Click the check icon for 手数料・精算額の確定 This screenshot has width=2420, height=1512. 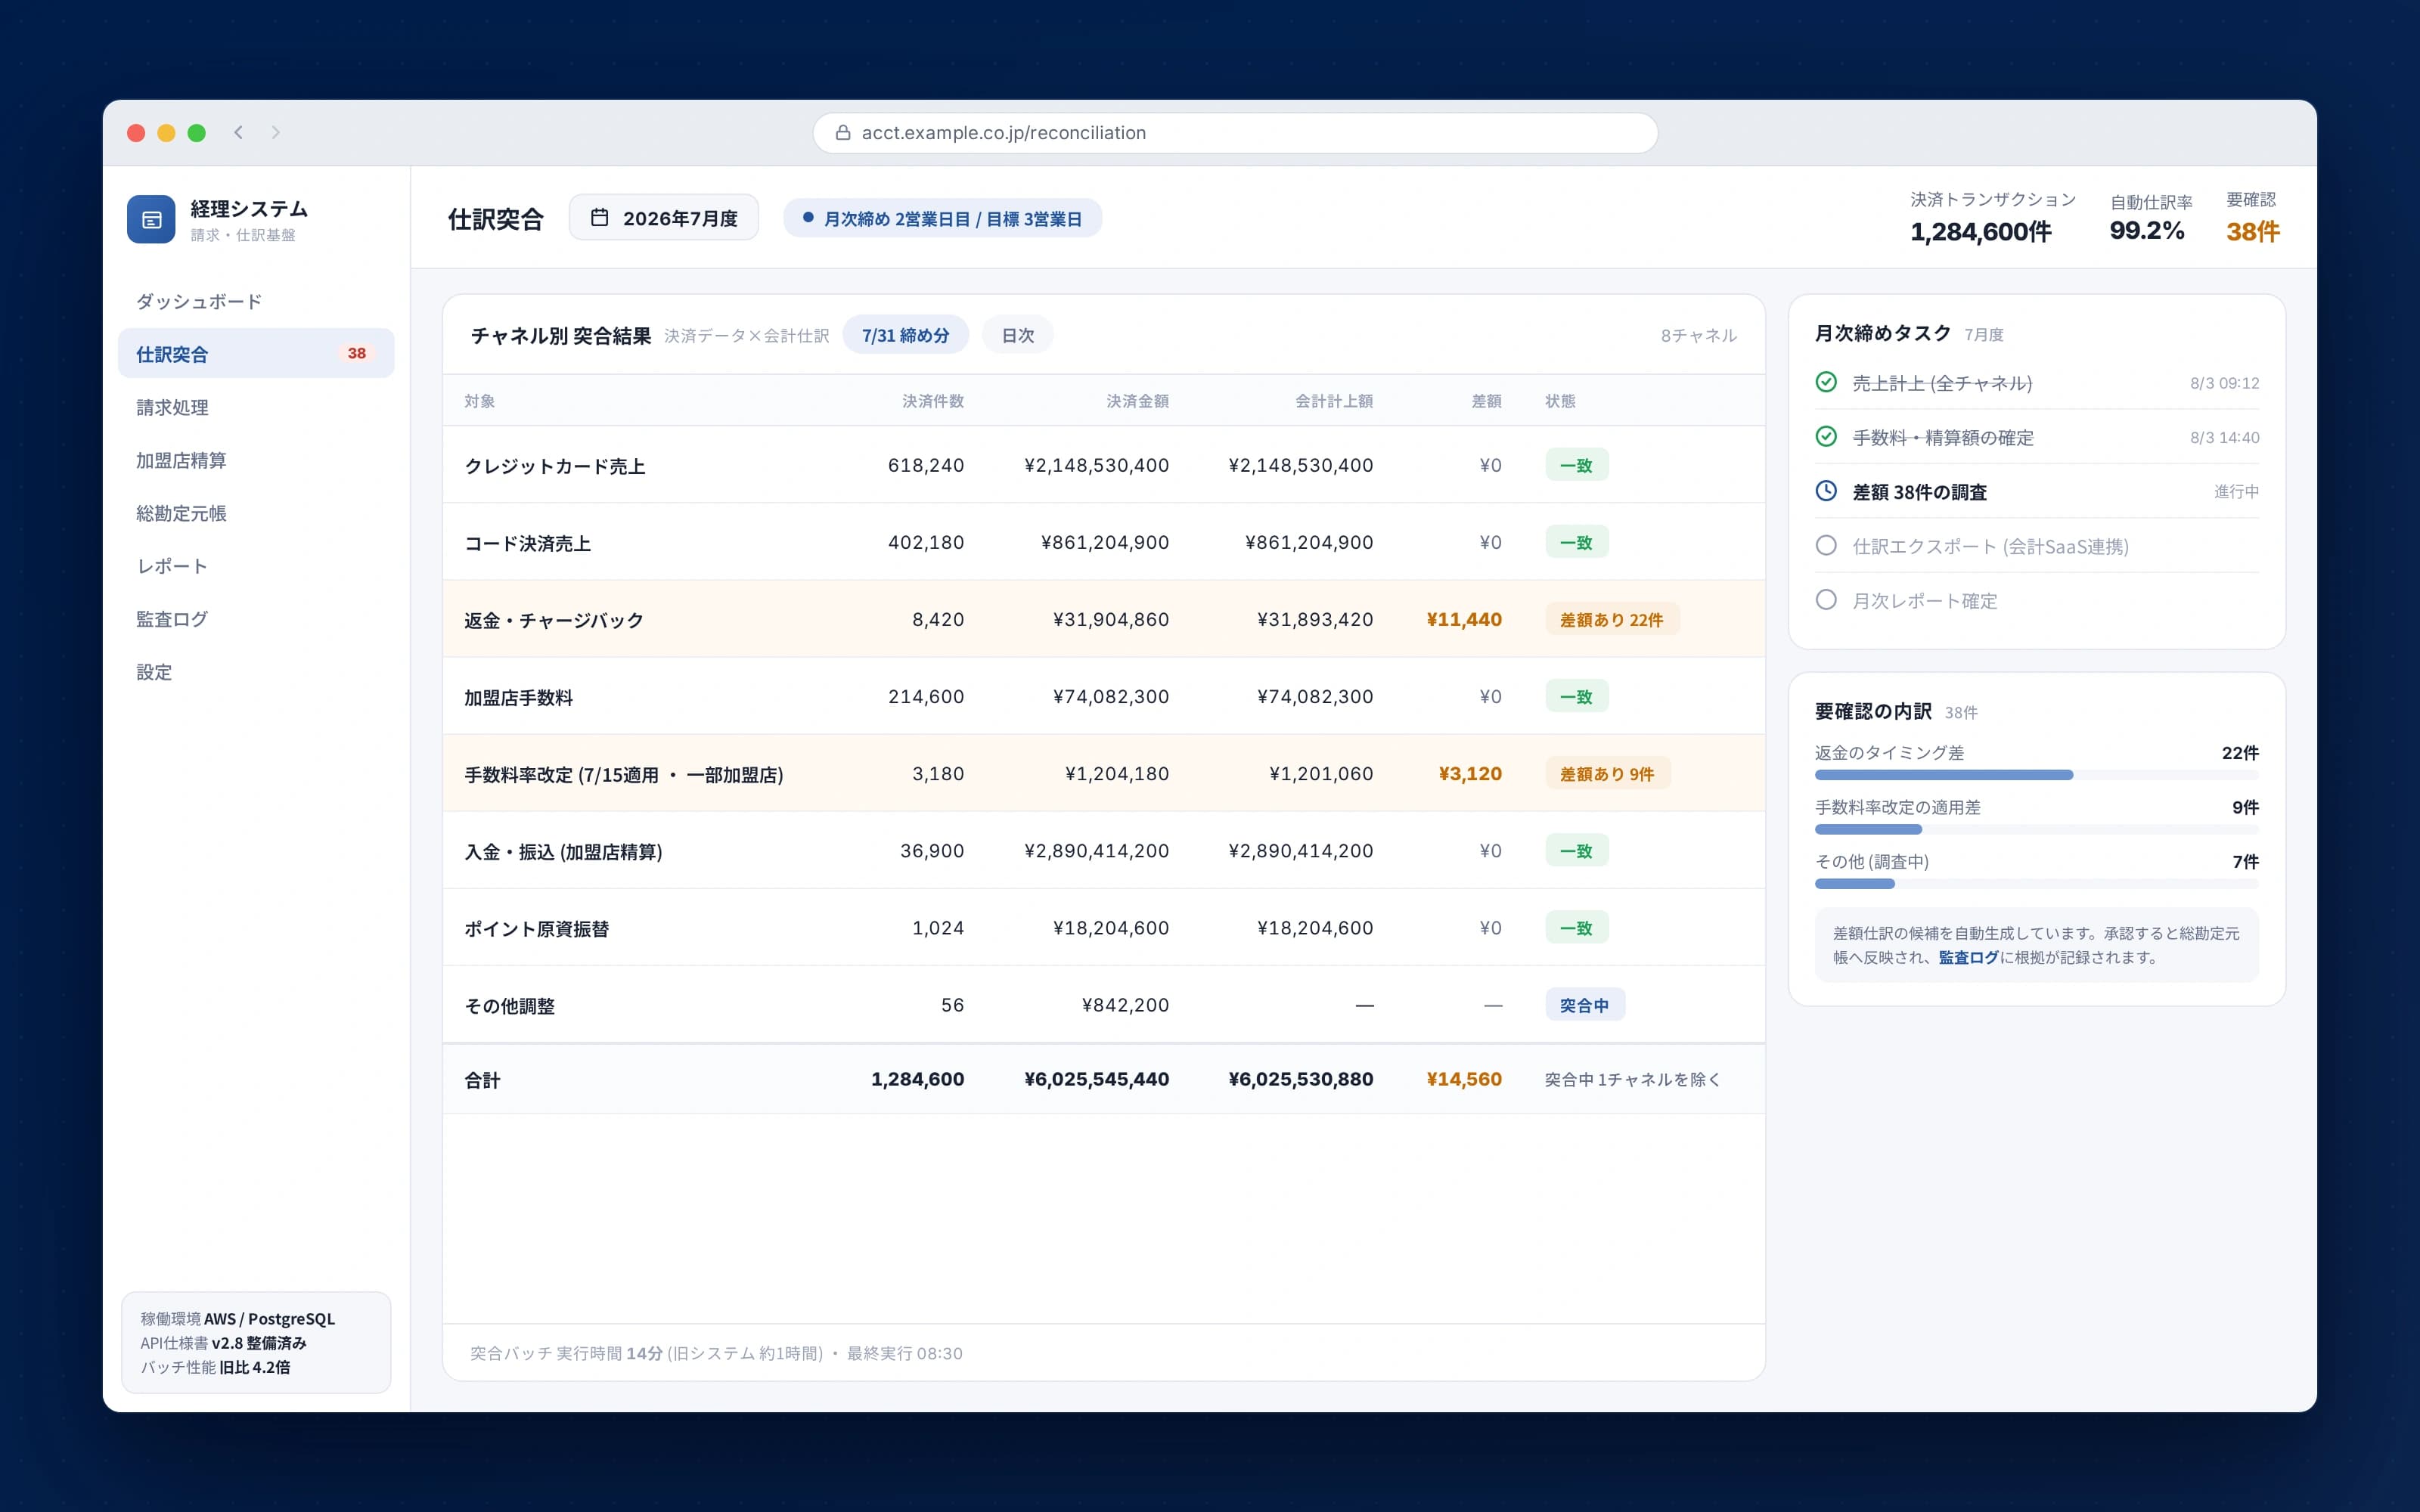(x=1826, y=436)
